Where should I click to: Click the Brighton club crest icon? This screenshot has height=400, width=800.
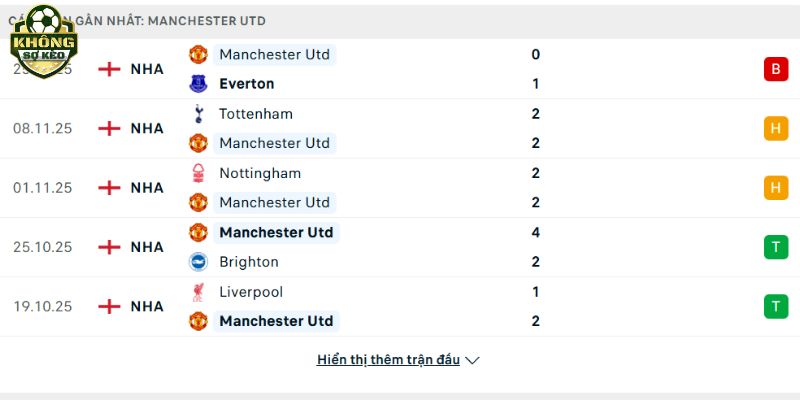pos(198,262)
